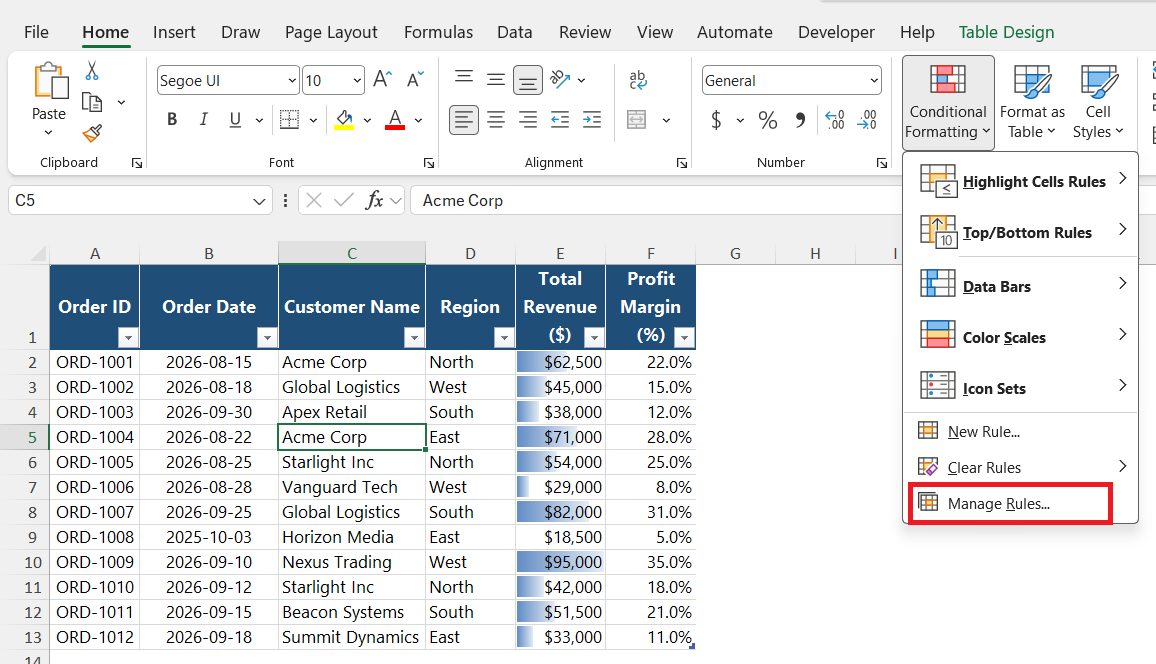Screen dimensions: 1156x664
Task: Click Merge & Center icon
Action: point(636,119)
